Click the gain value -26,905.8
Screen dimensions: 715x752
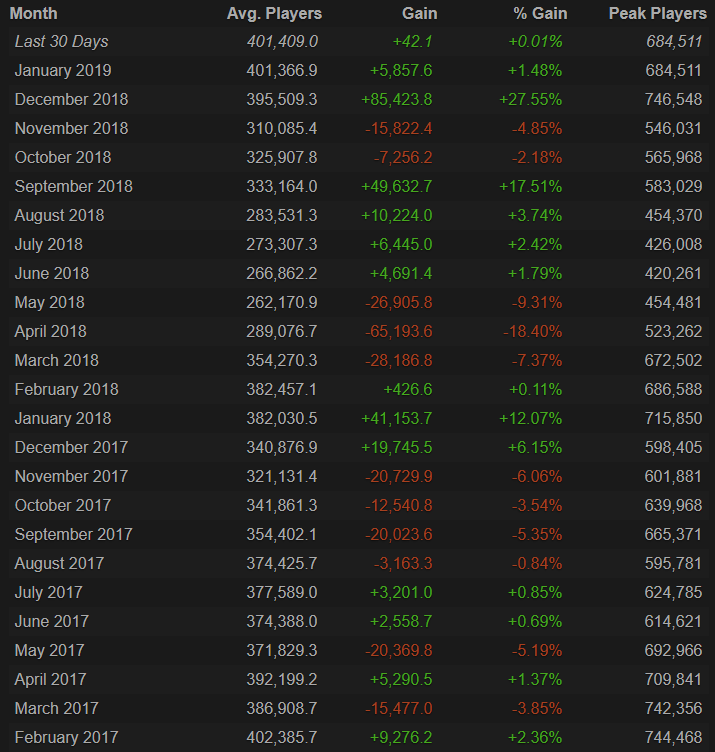(x=399, y=303)
